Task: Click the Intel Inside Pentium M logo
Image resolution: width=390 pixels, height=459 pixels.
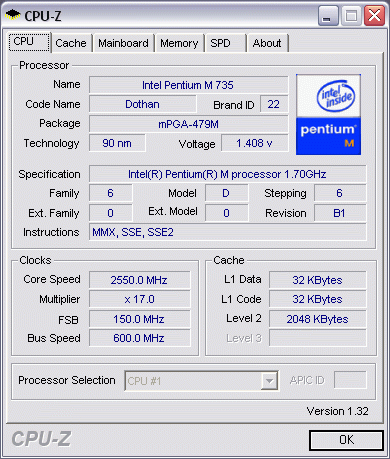Action: coord(328,114)
